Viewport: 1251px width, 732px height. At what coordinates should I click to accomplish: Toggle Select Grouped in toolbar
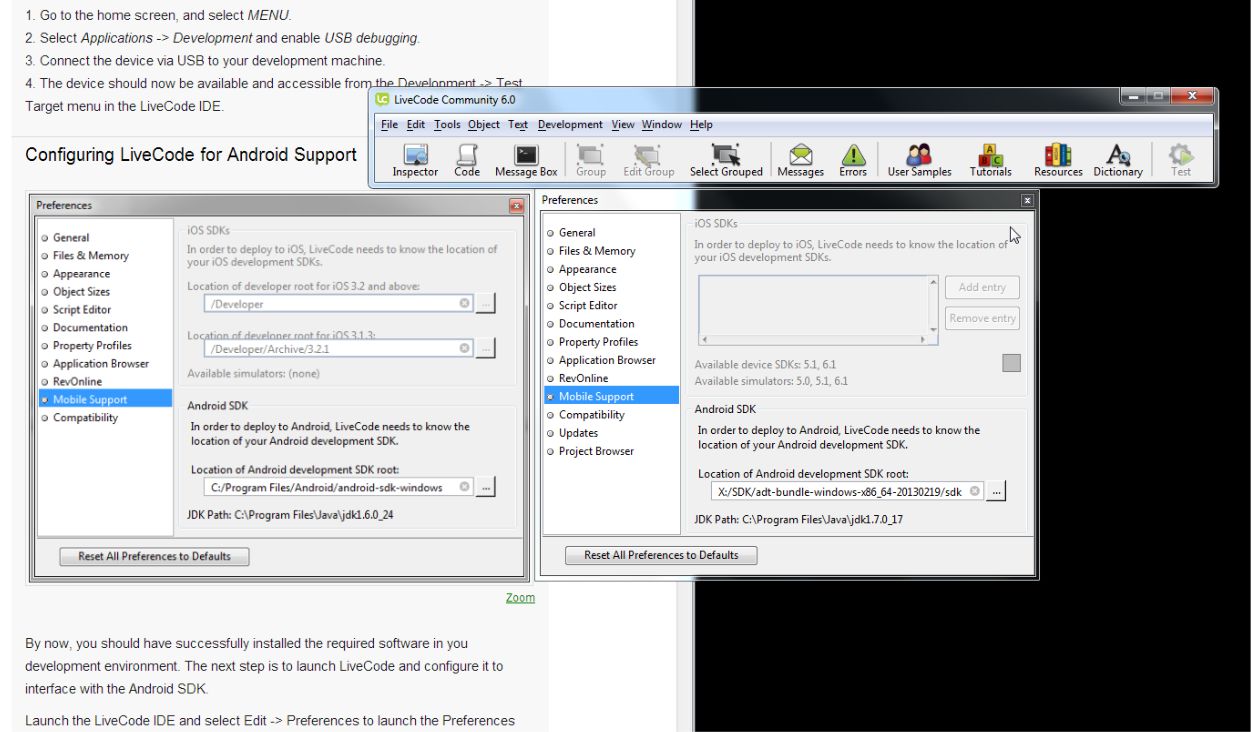(726, 160)
